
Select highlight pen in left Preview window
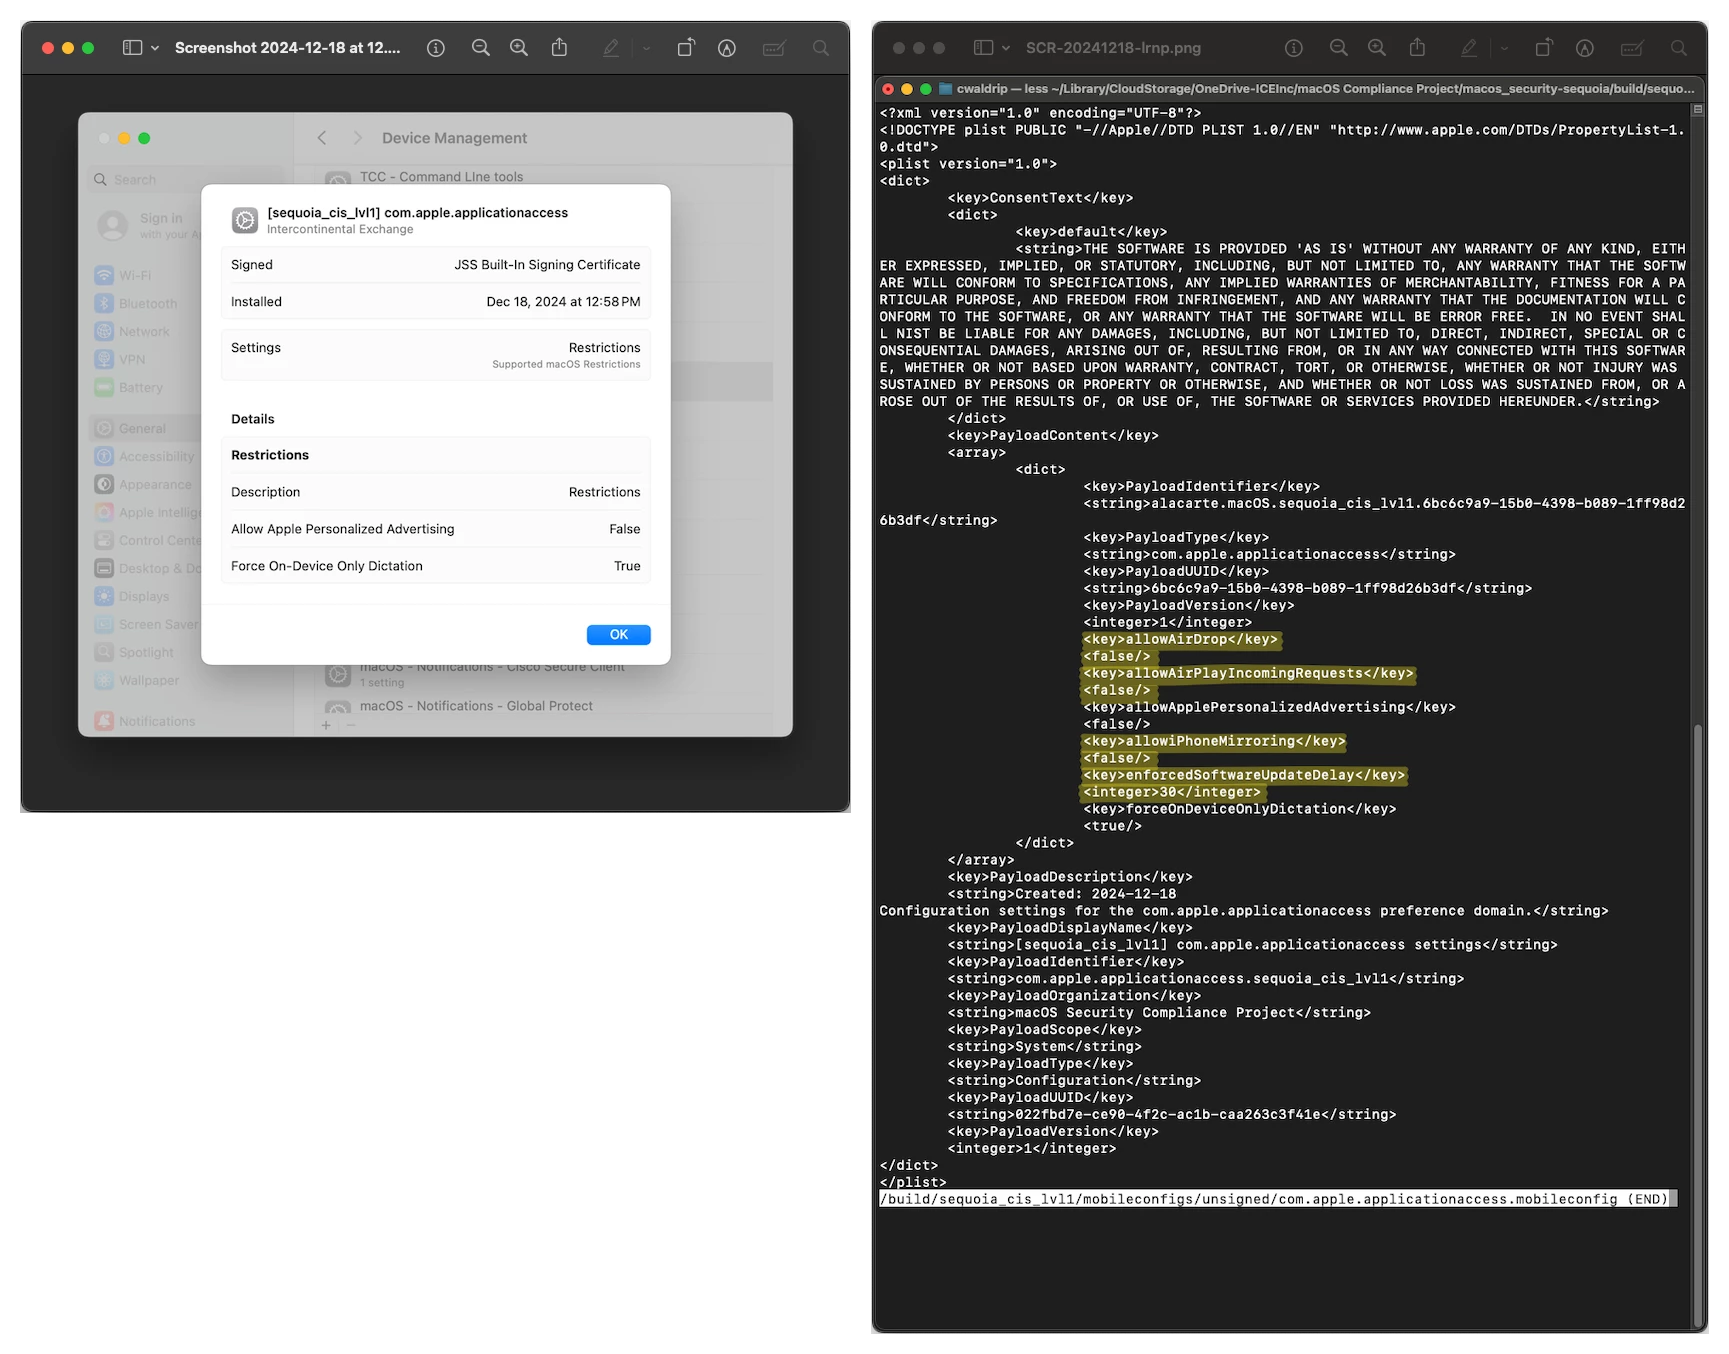tap(611, 48)
